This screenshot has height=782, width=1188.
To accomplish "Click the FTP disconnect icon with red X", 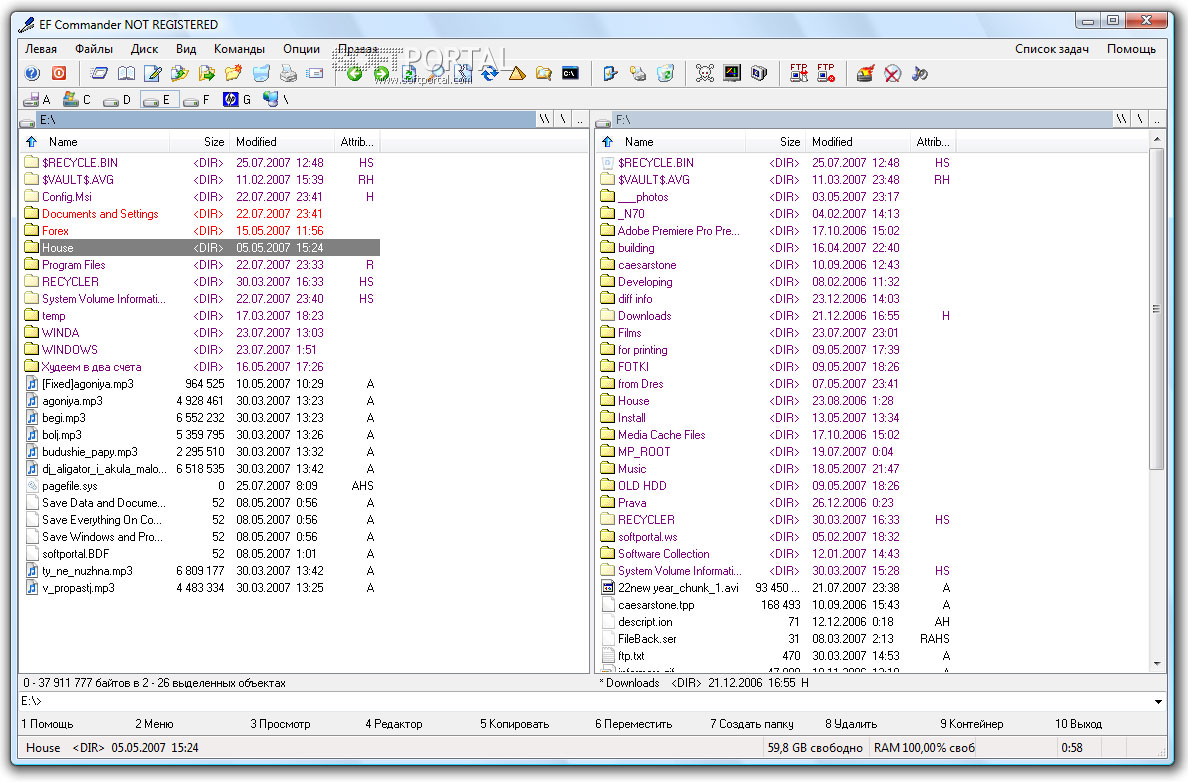I will pyautogui.click(x=826, y=74).
